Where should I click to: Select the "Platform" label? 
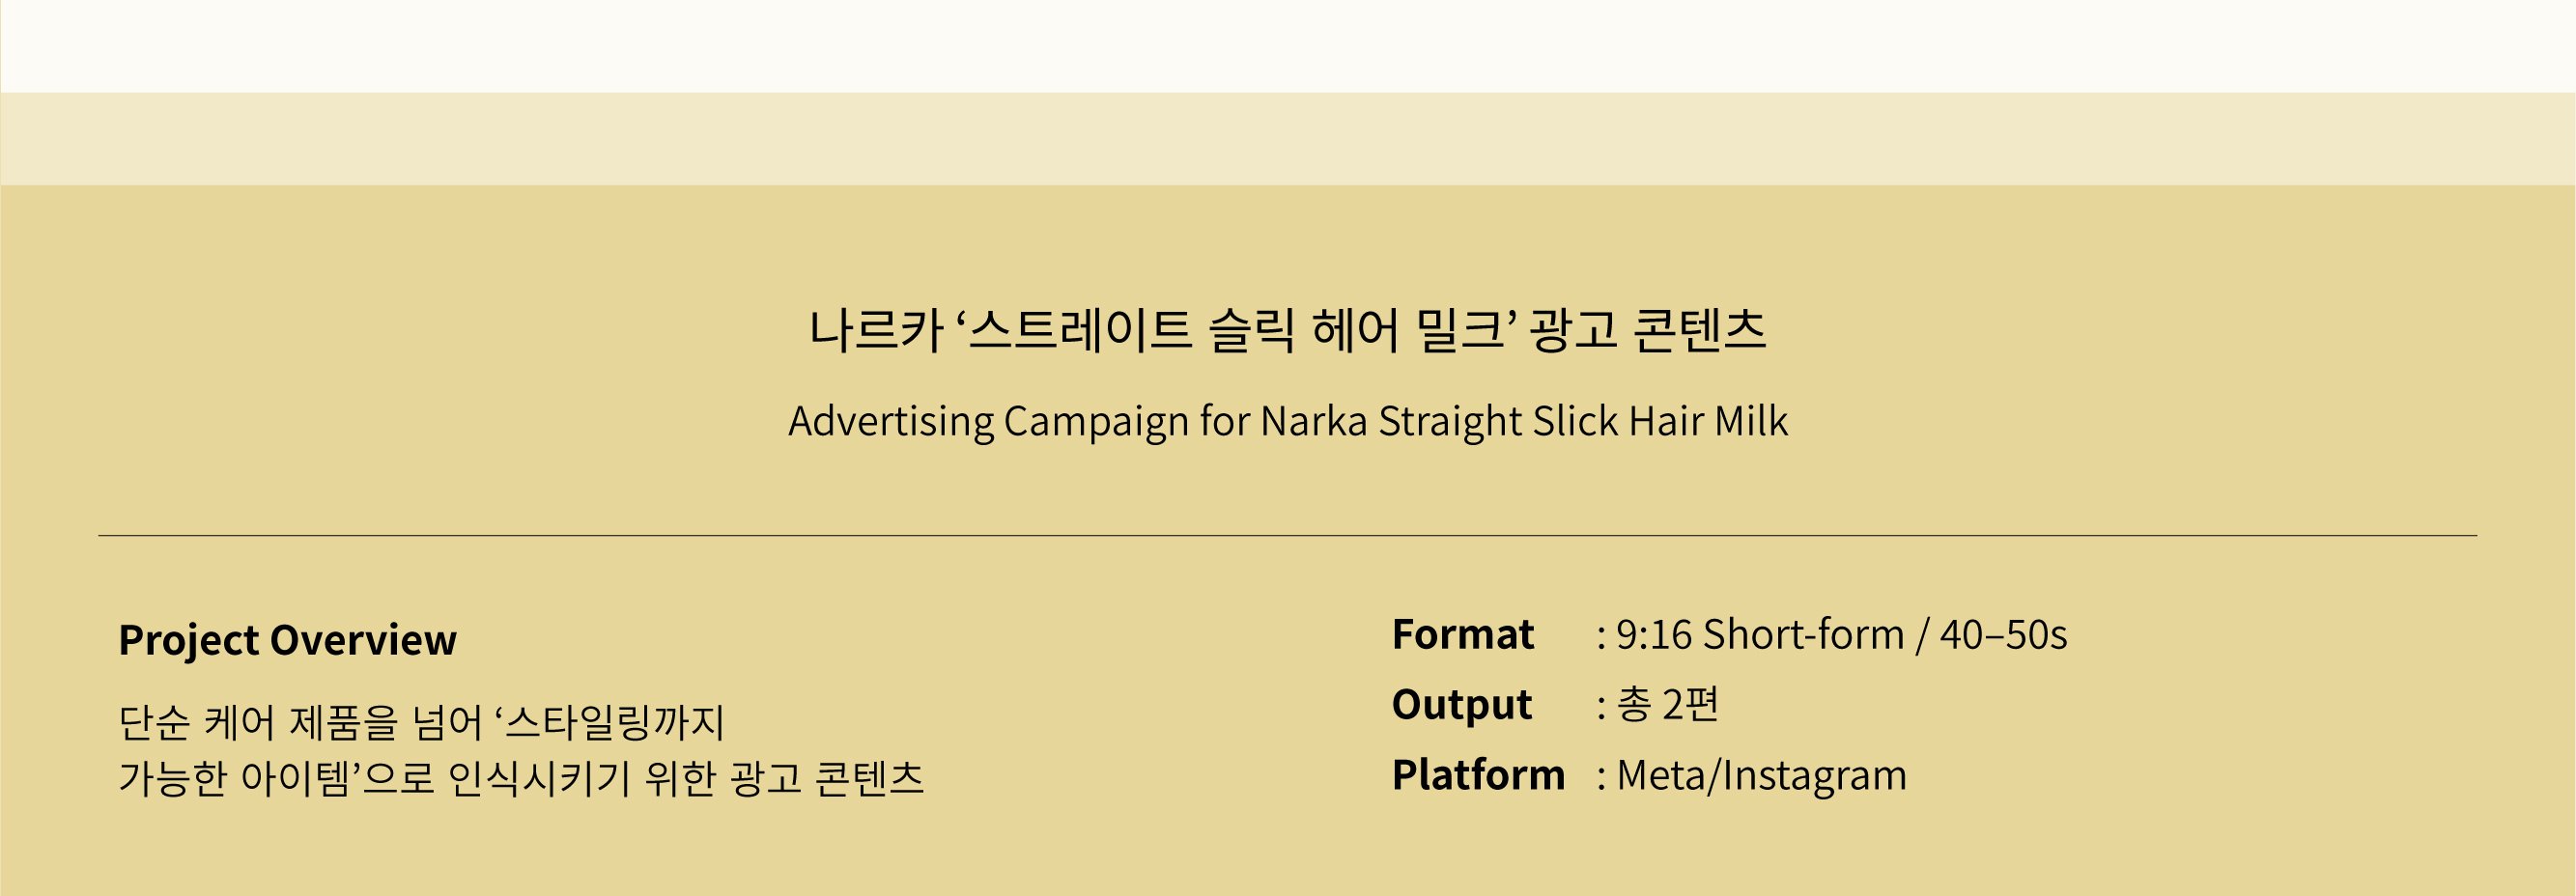coord(1478,775)
